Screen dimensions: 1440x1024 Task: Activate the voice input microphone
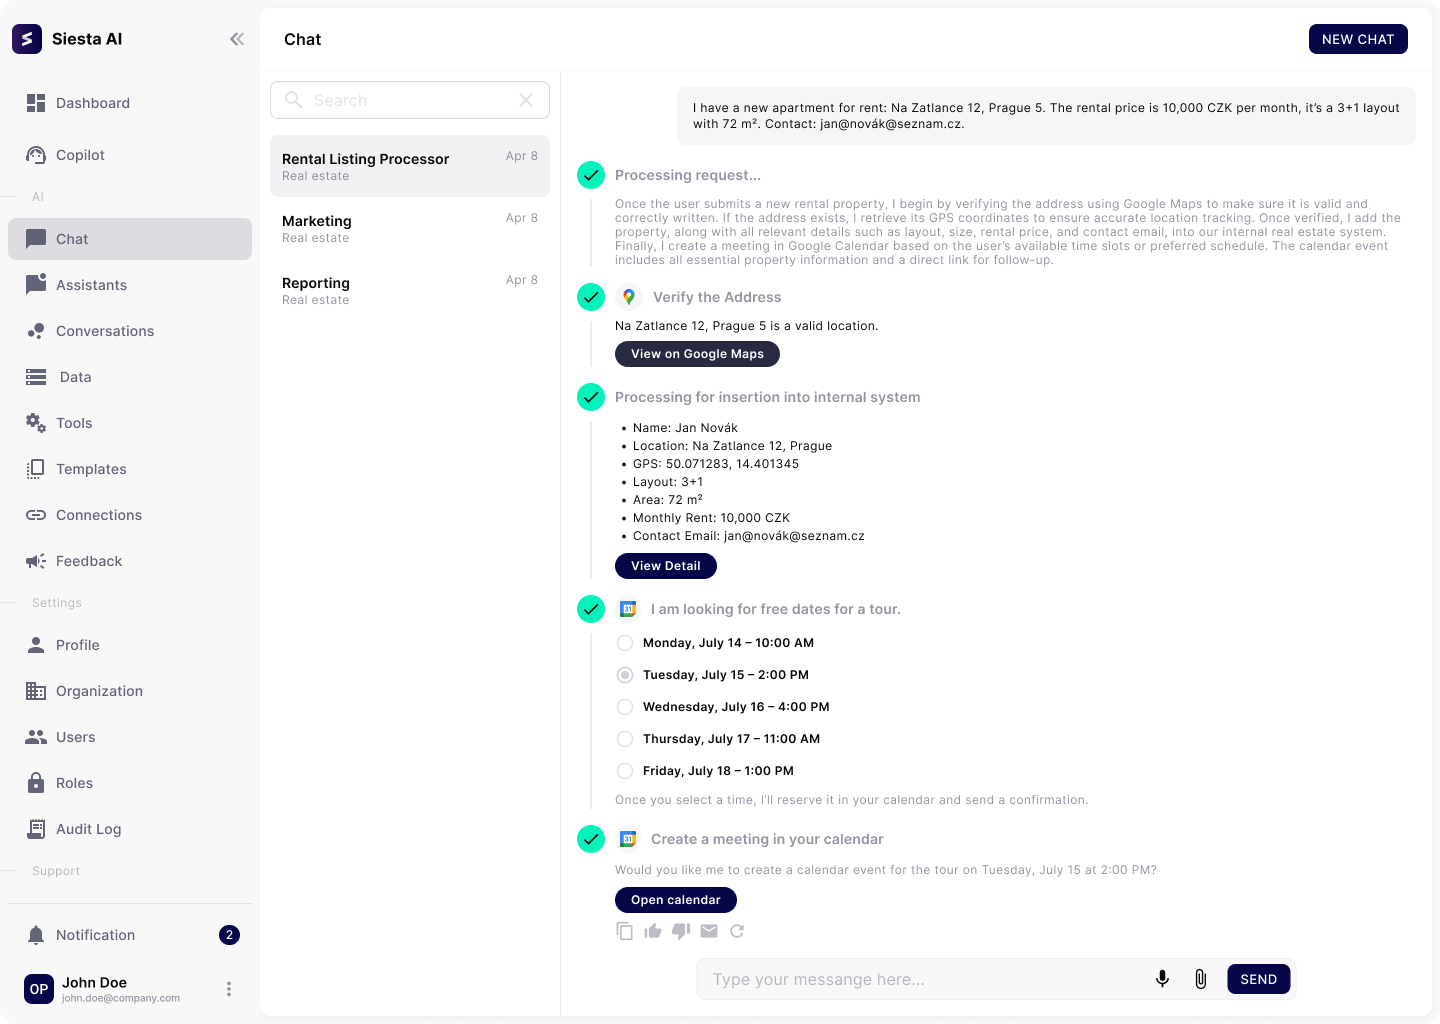click(1162, 979)
